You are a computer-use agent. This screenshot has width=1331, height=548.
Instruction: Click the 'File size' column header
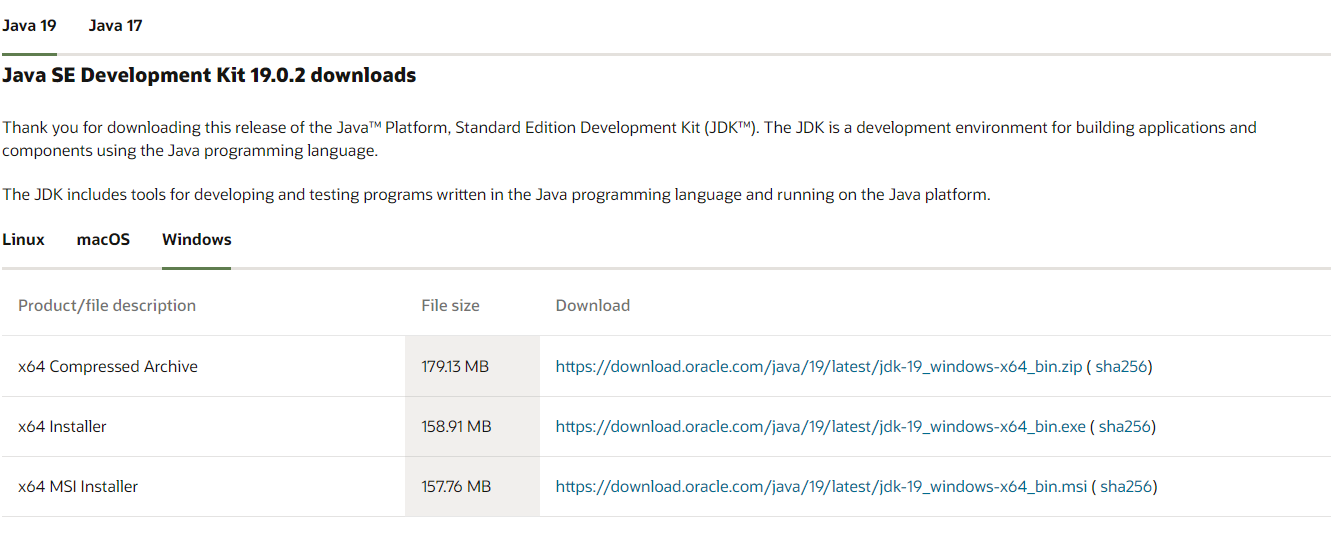click(450, 306)
